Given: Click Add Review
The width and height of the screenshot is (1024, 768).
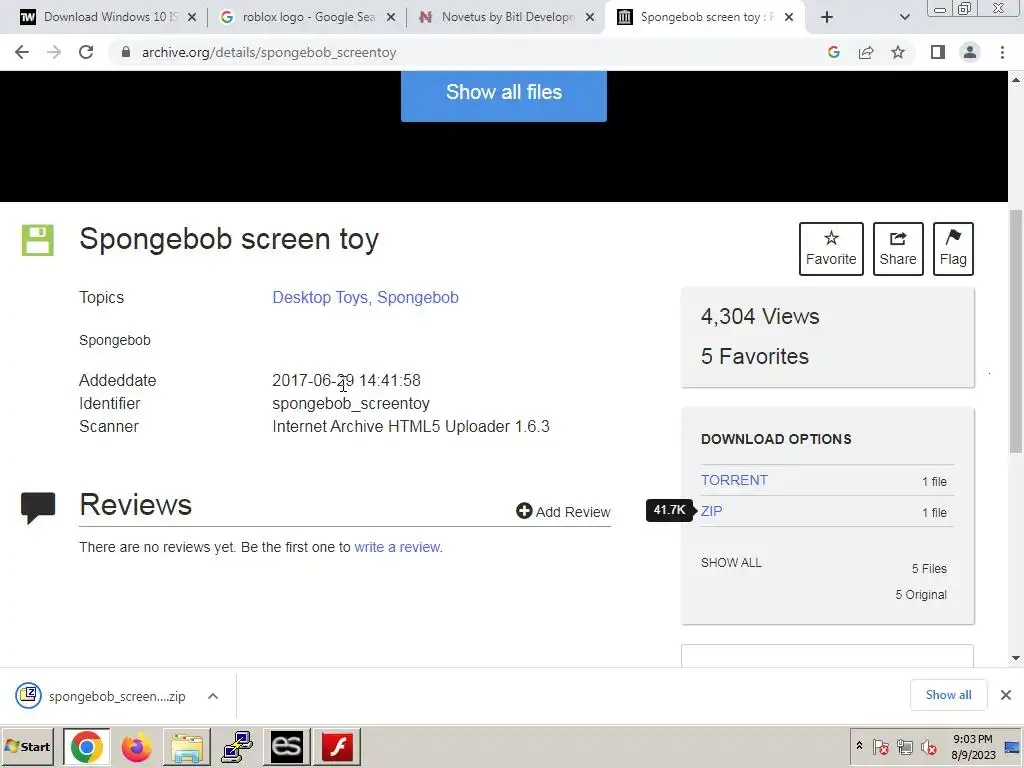Looking at the screenshot, I should [x=563, y=511].
